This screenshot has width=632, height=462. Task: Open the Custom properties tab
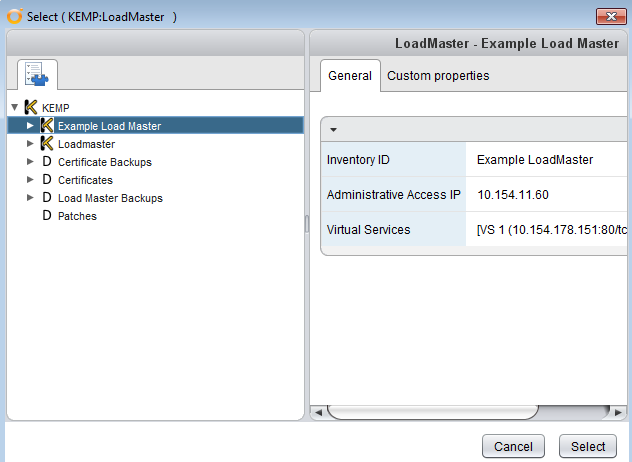click(438, 76)
